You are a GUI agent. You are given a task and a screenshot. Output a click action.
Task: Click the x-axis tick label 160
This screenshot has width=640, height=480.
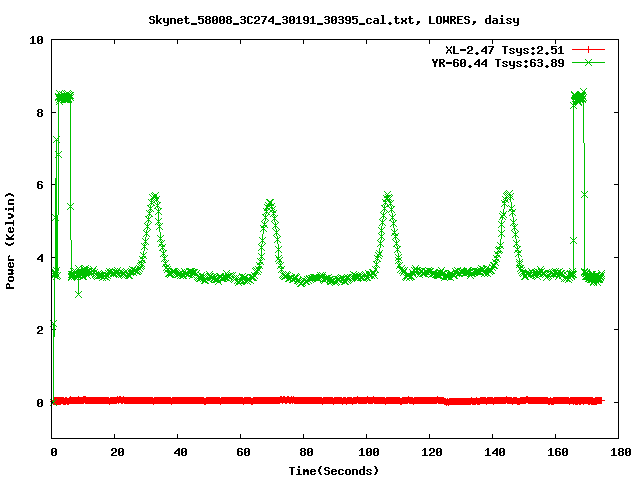pos(558,452)
